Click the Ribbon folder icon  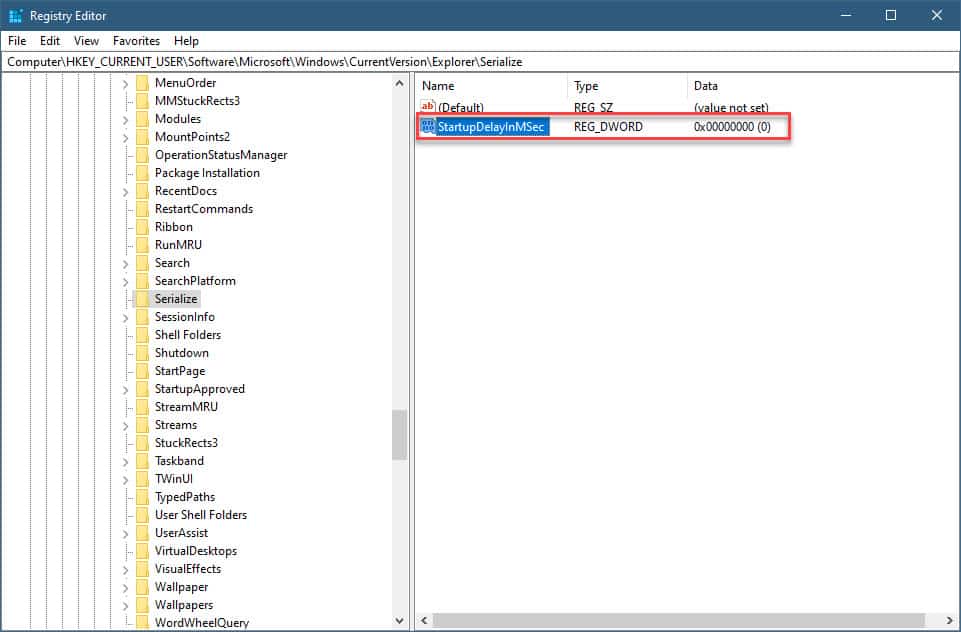[142, 227]
